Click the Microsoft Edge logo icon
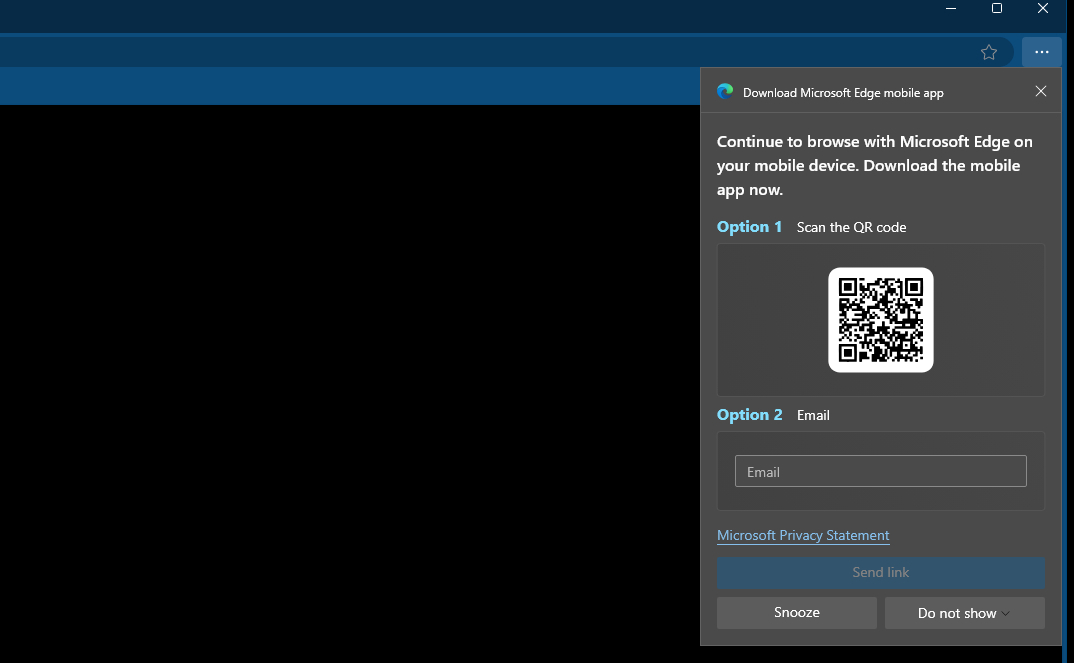This screenshot has width=1074, height=663. [x=725, y=92]
